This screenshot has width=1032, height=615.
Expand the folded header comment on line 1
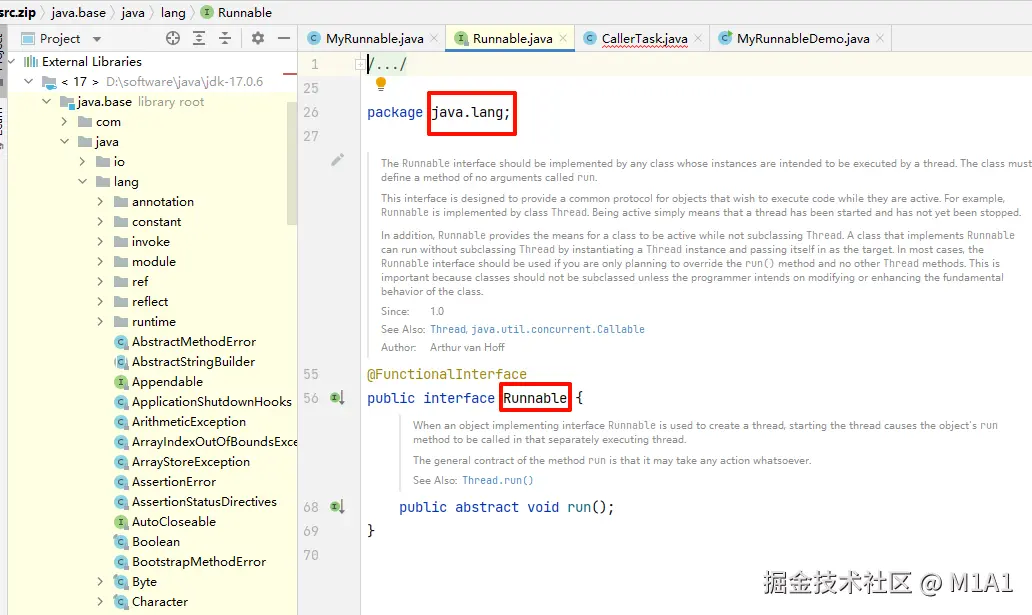(x=360, y=65)
